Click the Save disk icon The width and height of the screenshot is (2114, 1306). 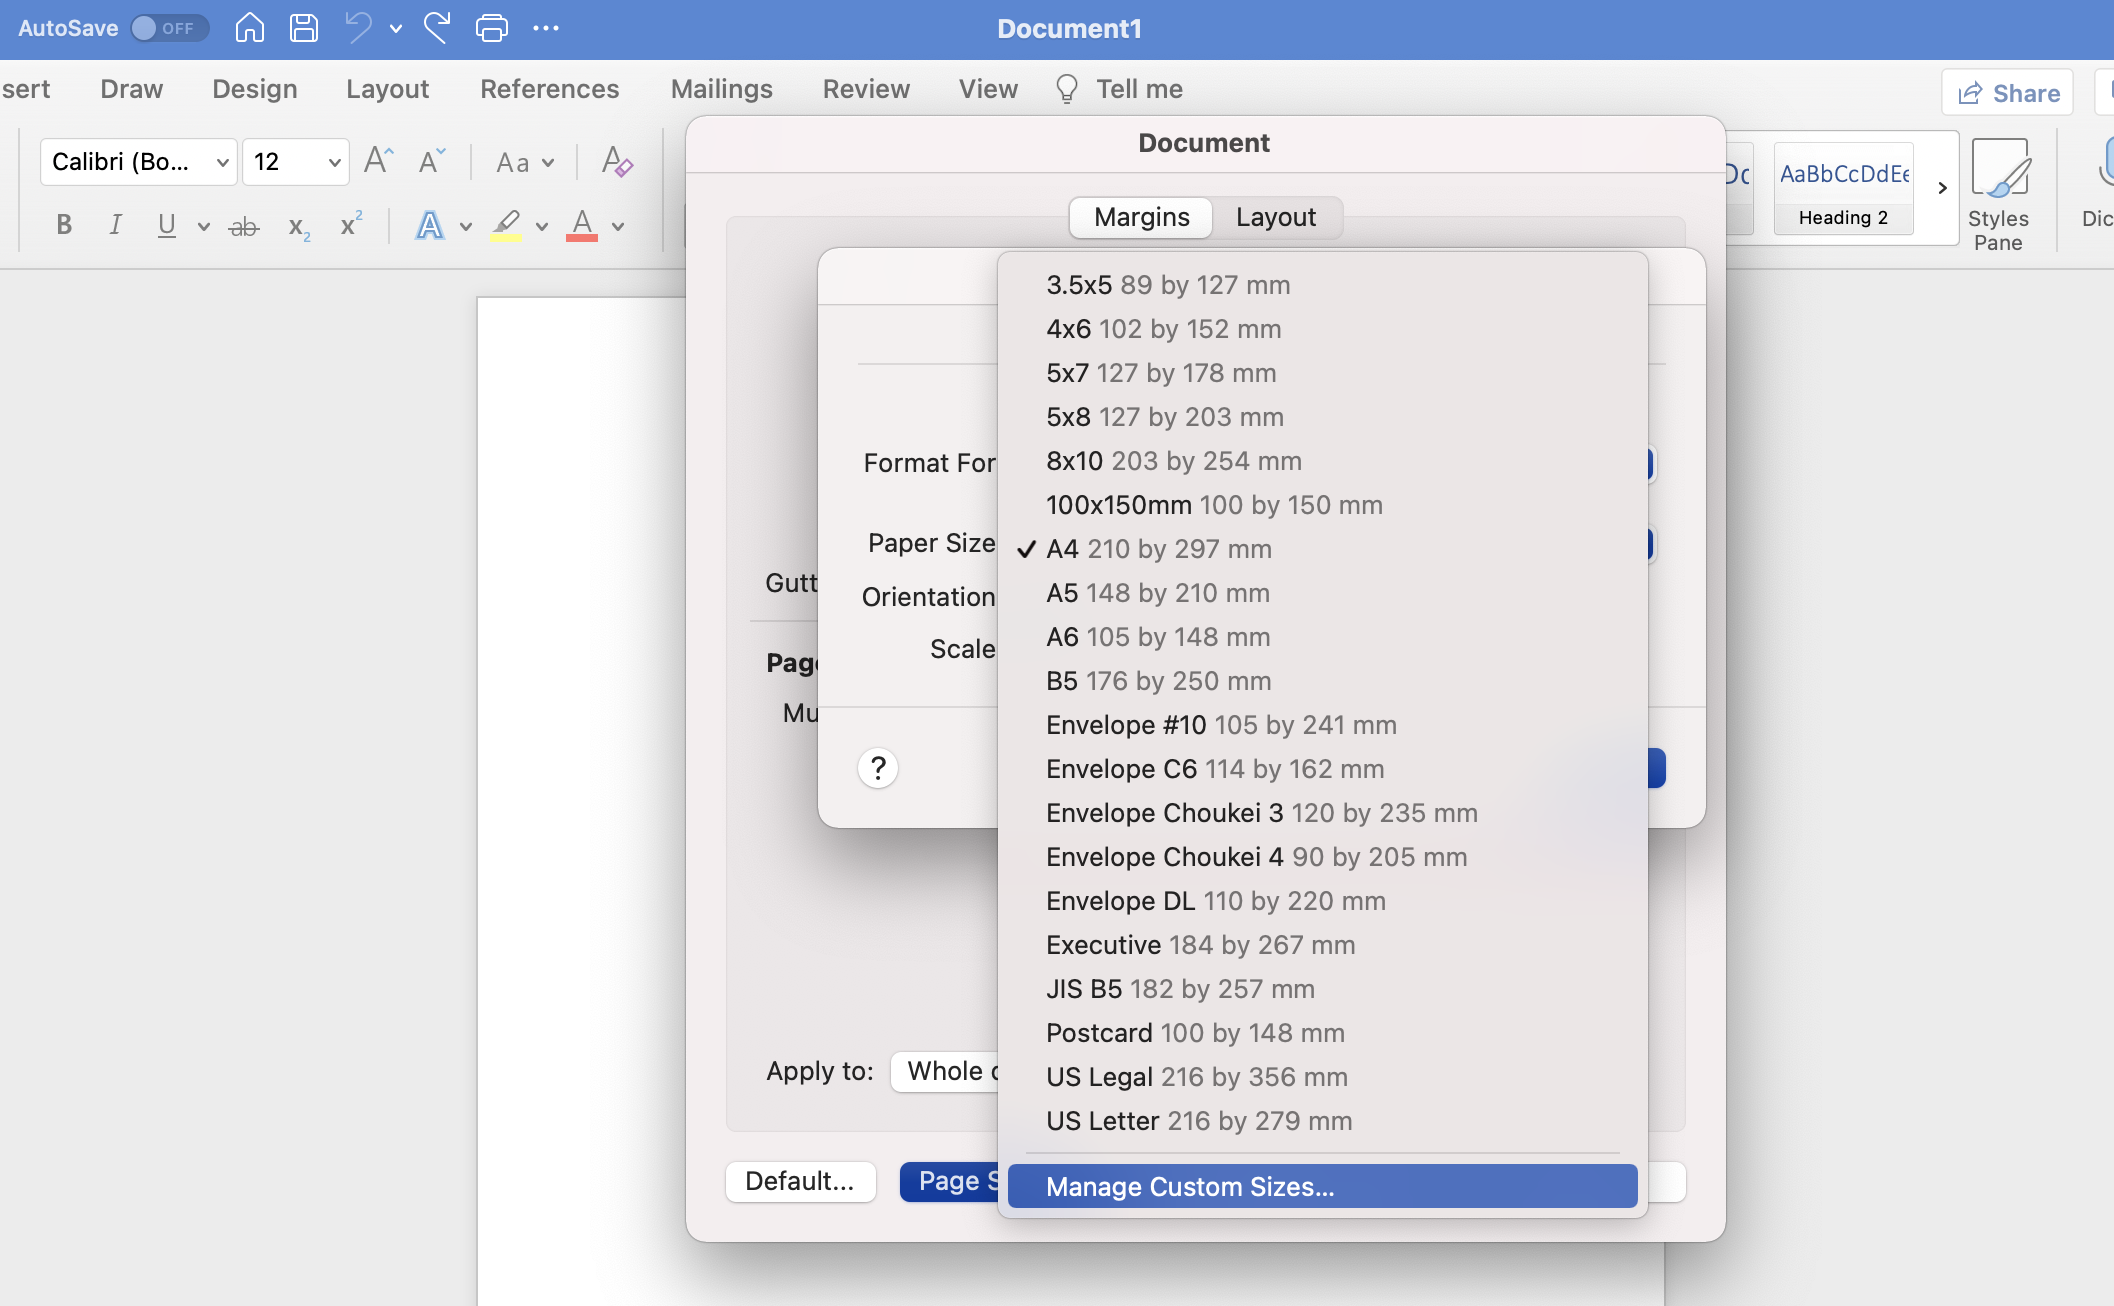point(304,28)
